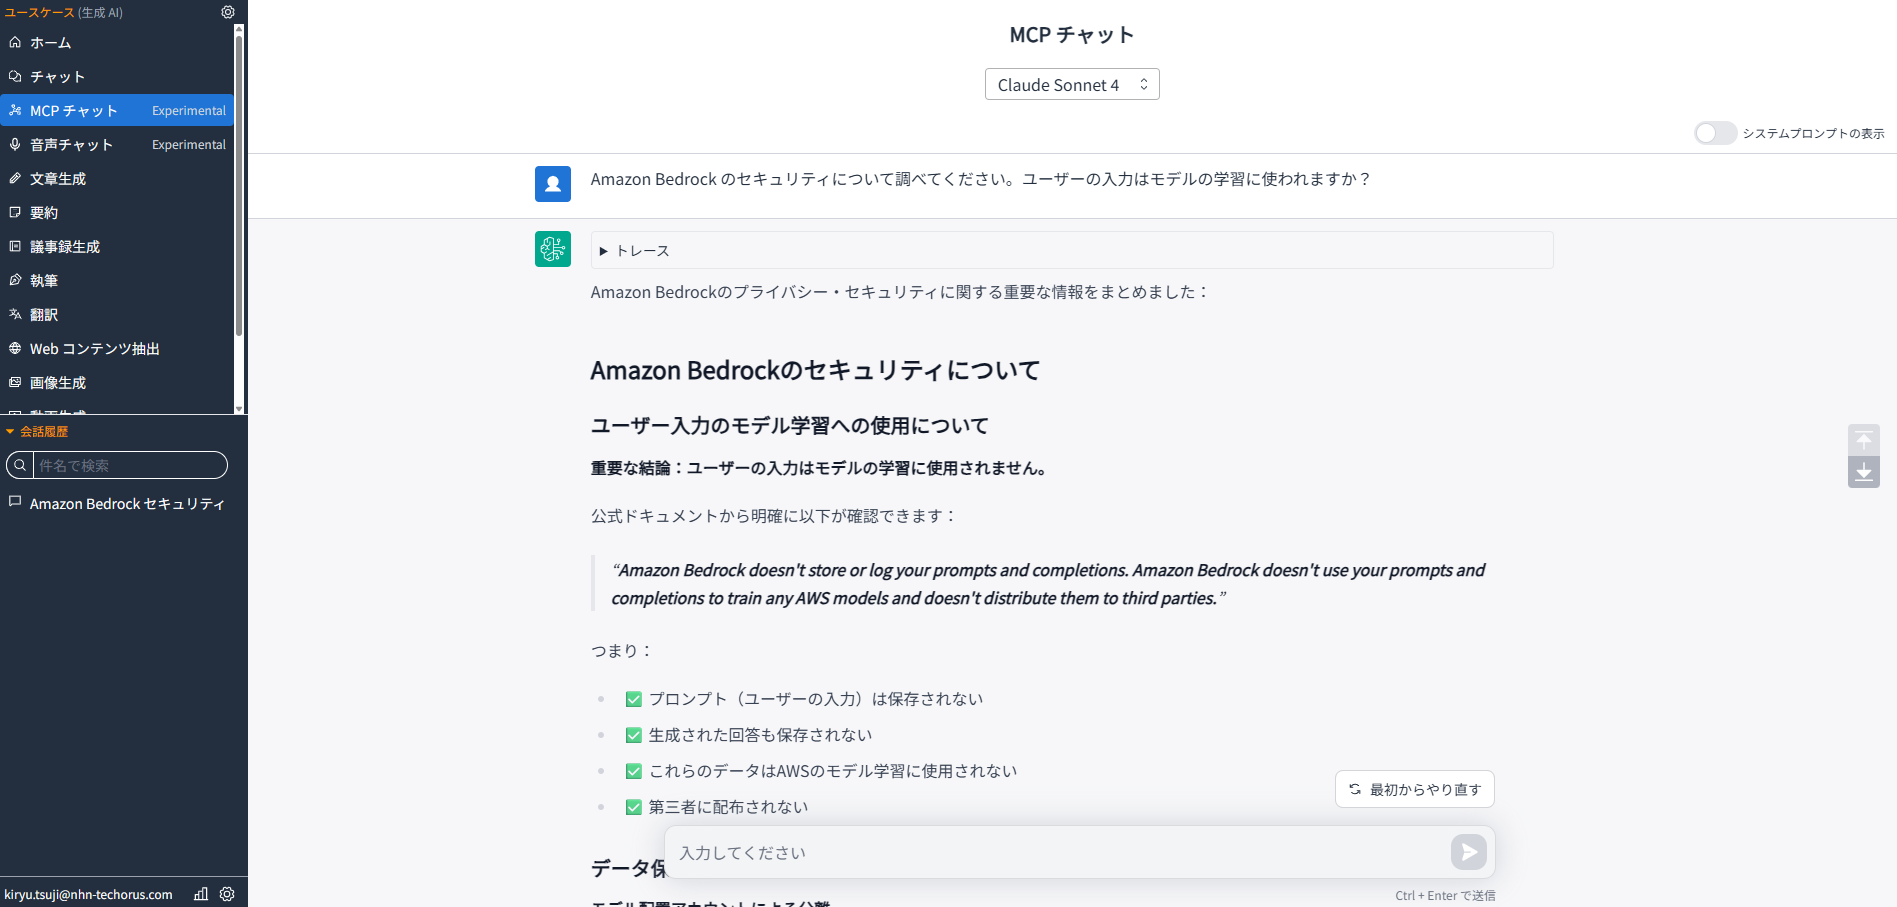
Task: Open 執筆 in the sidebar
Action: pyautogui.click(x=117, y=280)
